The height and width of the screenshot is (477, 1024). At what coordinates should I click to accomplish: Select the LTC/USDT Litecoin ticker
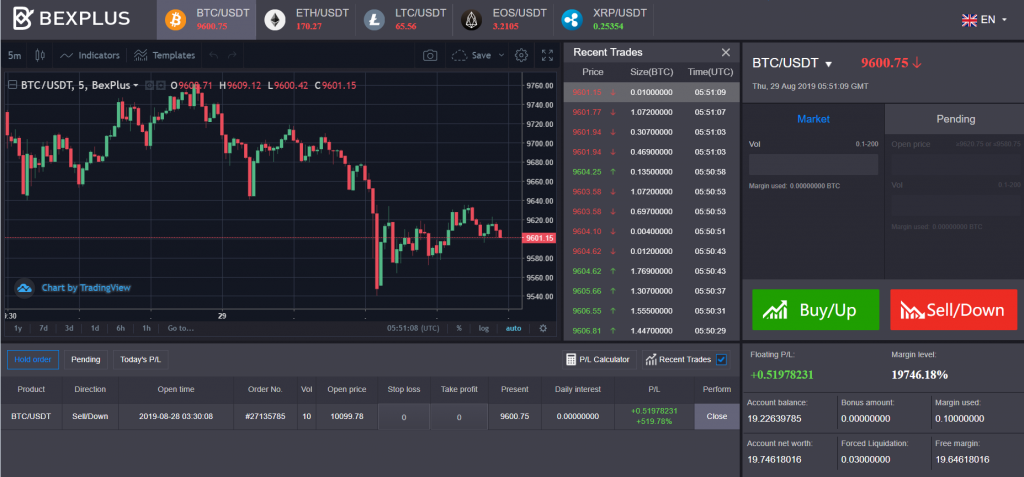coord(405,20)
